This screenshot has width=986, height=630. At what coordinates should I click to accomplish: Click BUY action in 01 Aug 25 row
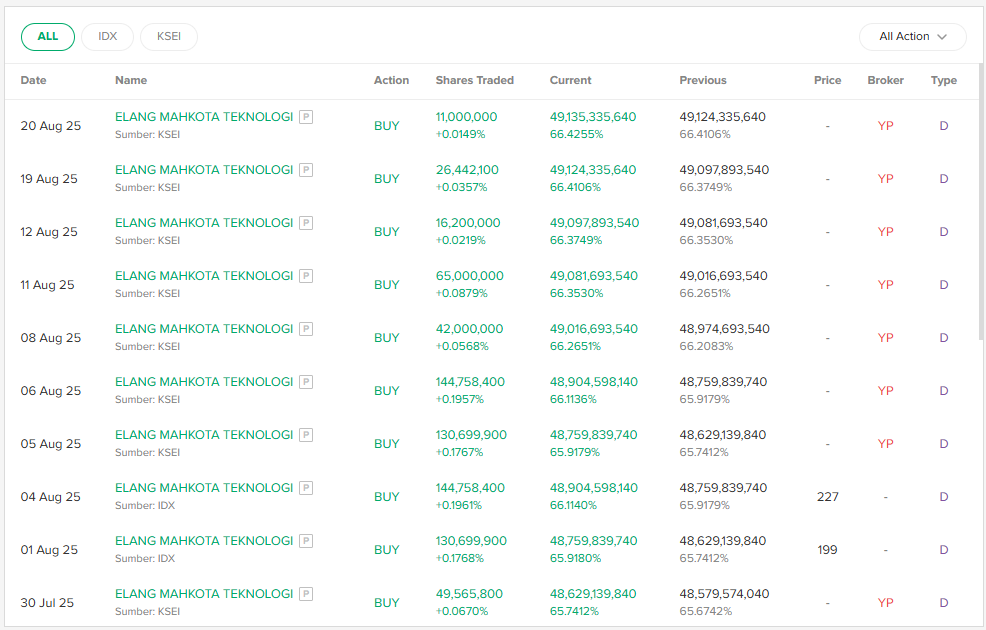(387, 550)
